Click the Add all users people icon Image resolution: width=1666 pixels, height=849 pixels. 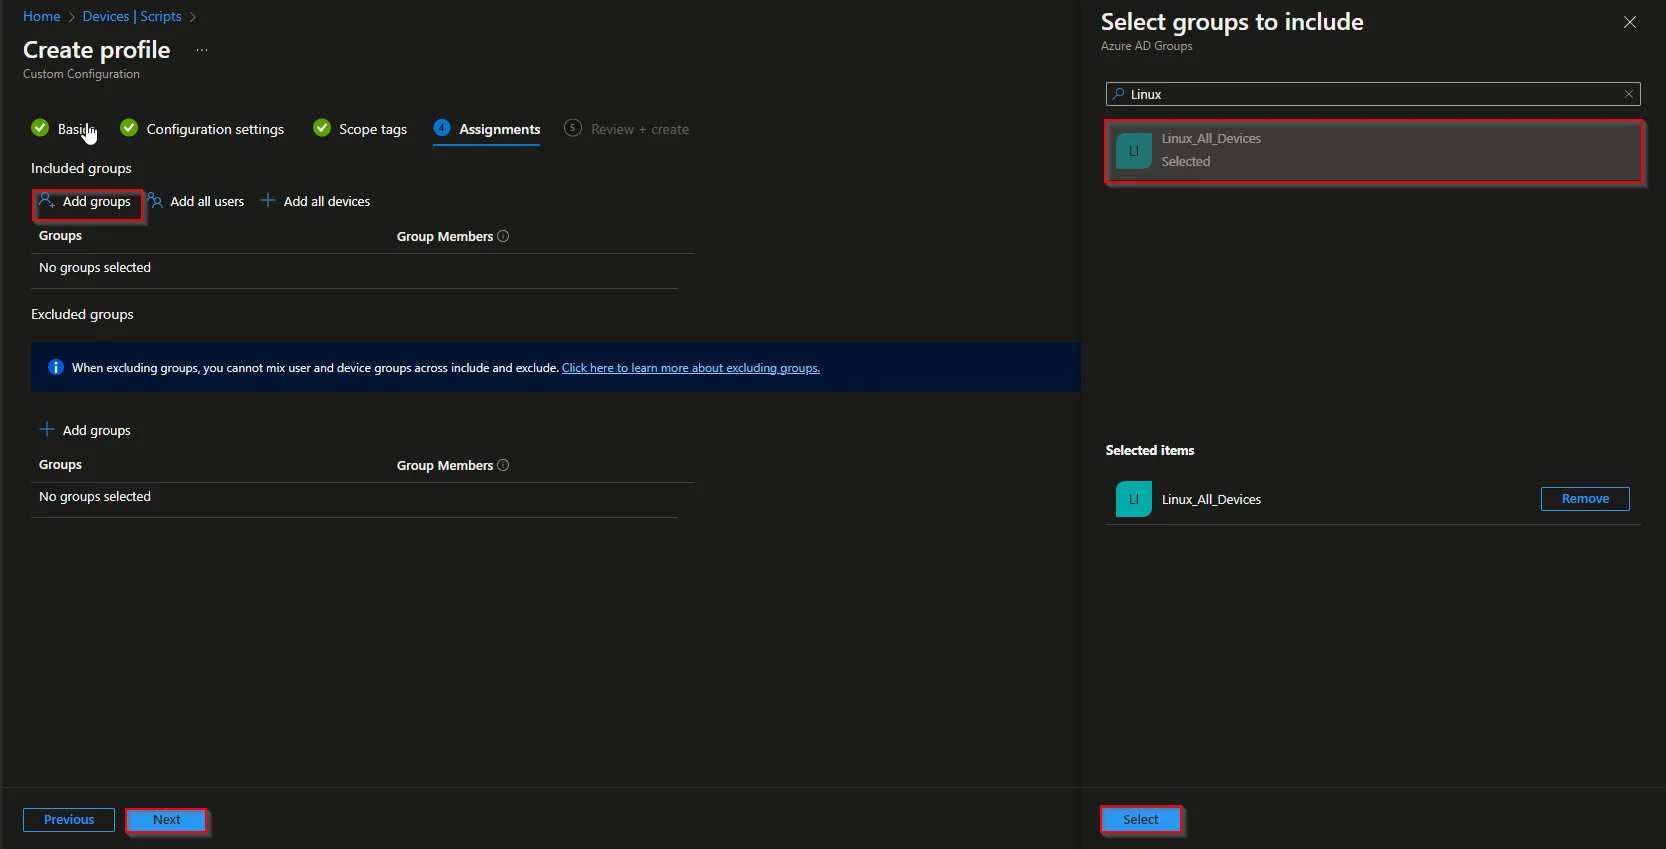tap(155, 201)
